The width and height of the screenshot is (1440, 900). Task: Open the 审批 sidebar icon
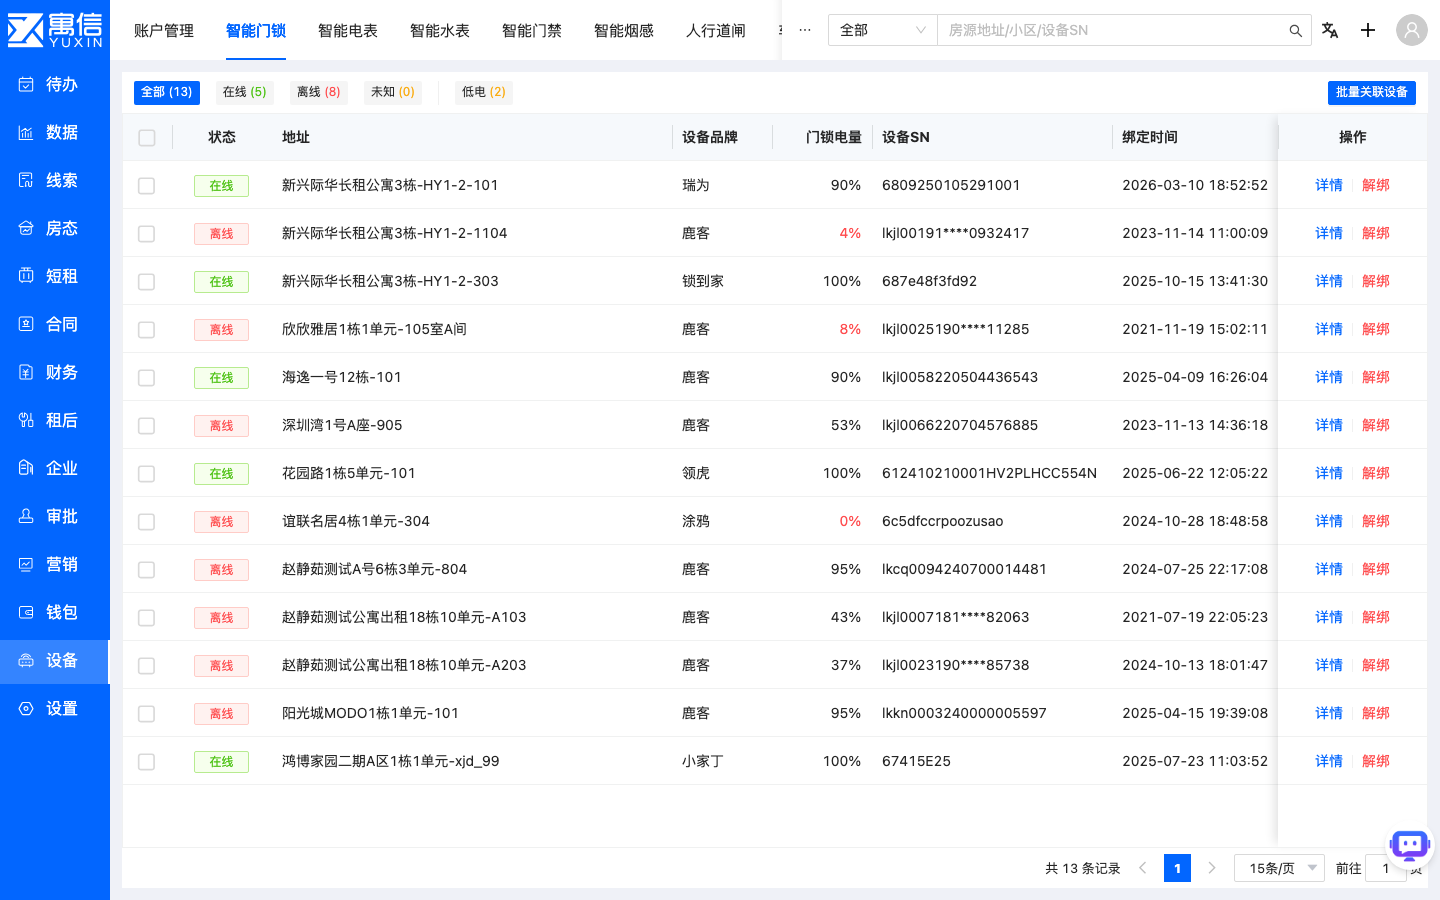[26, 516]
